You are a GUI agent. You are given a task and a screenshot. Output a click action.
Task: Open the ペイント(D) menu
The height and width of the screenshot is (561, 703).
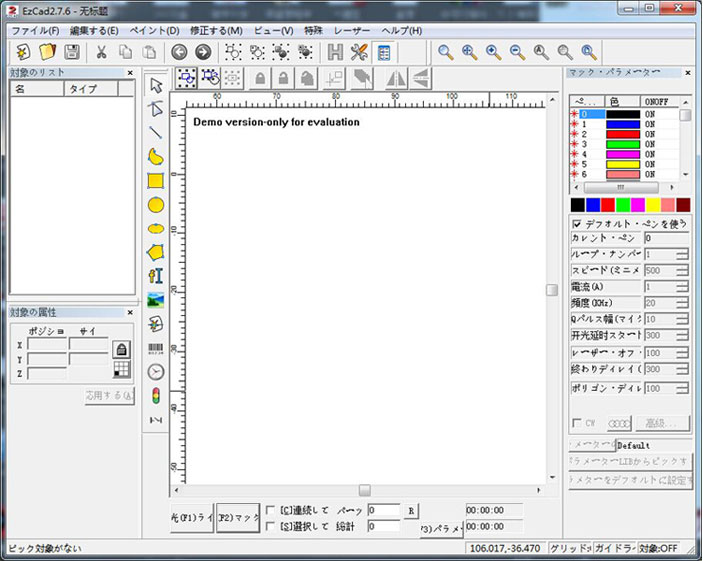[x=155, y=30]
